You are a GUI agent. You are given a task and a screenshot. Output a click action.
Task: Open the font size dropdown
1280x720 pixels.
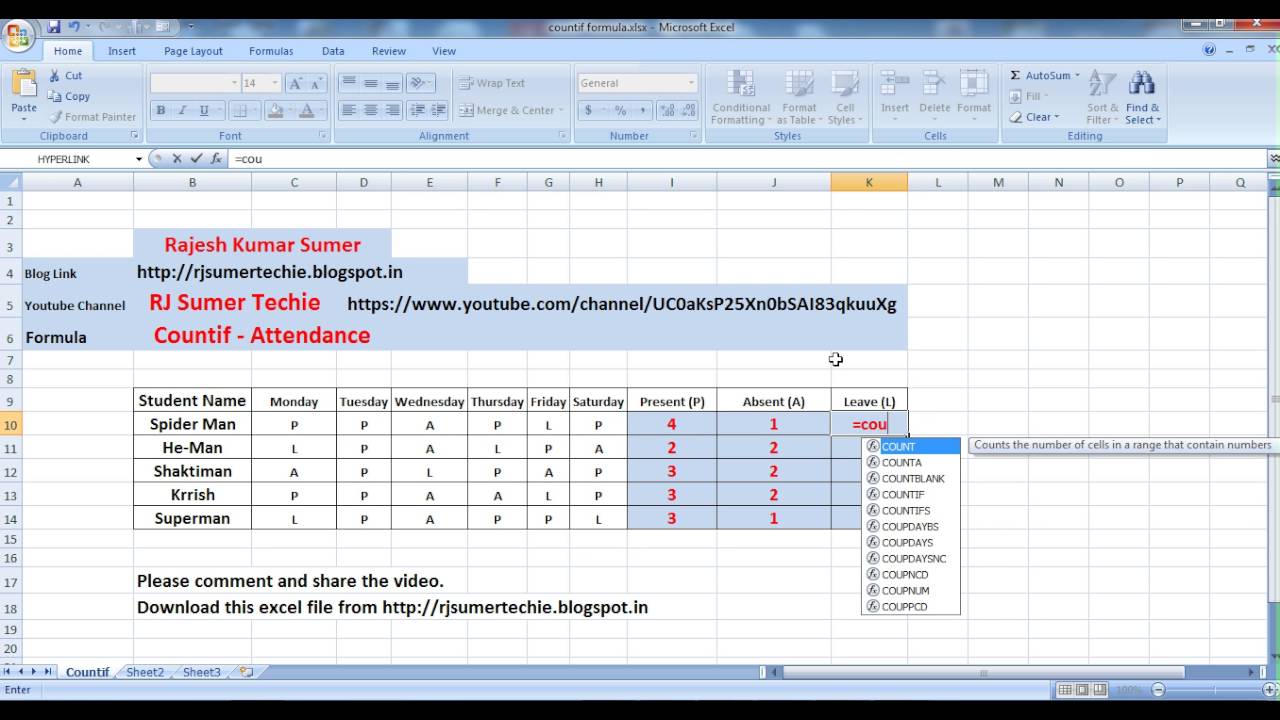click(276, 84)
